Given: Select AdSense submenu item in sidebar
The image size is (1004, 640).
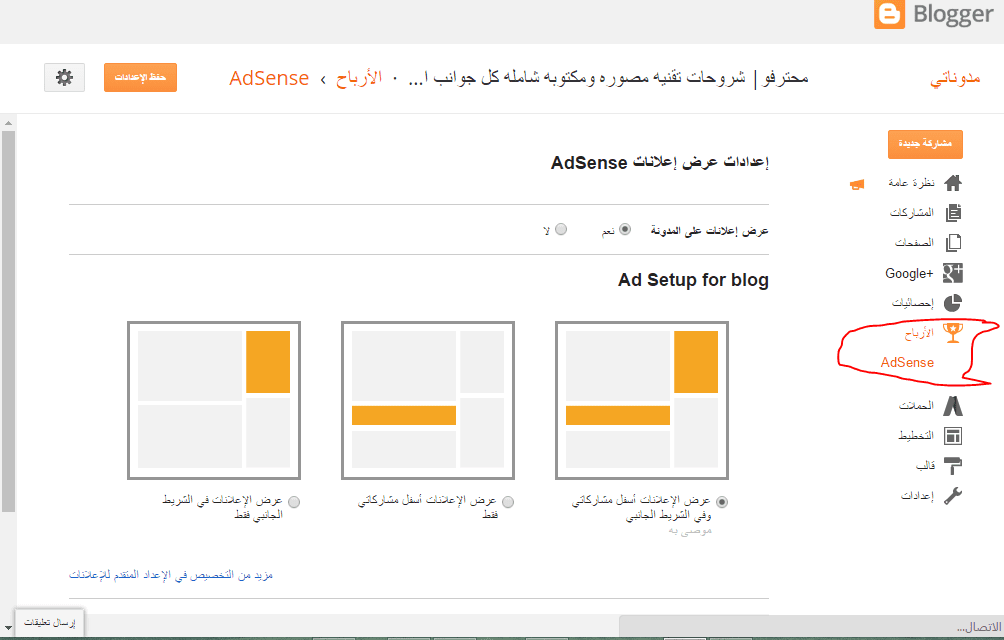Looking at the screenshot, I should click(x=907, y=362).
